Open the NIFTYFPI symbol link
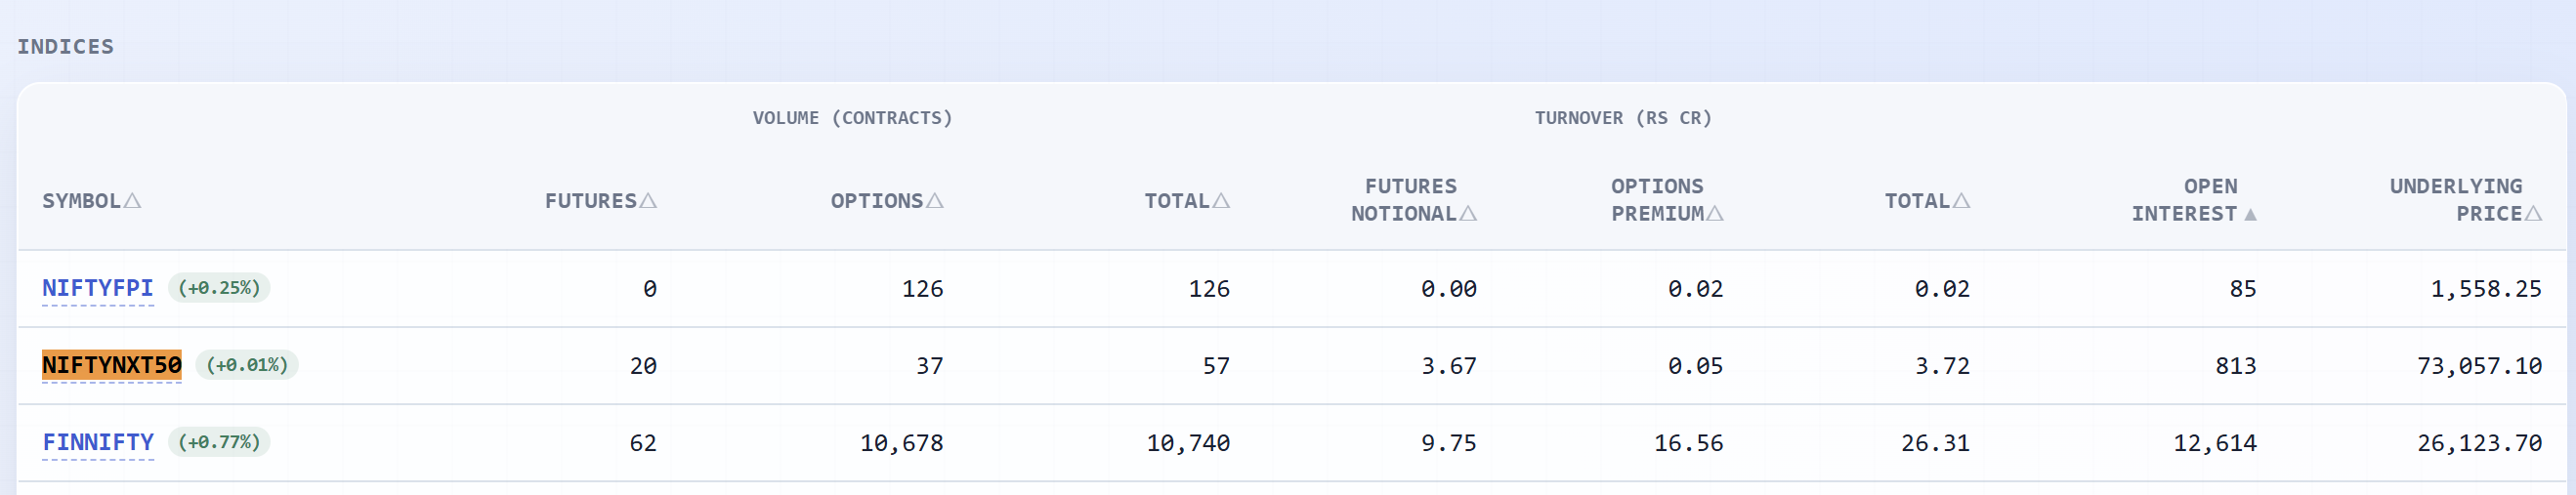2576x495 pixels. click(x=98, y=288)
